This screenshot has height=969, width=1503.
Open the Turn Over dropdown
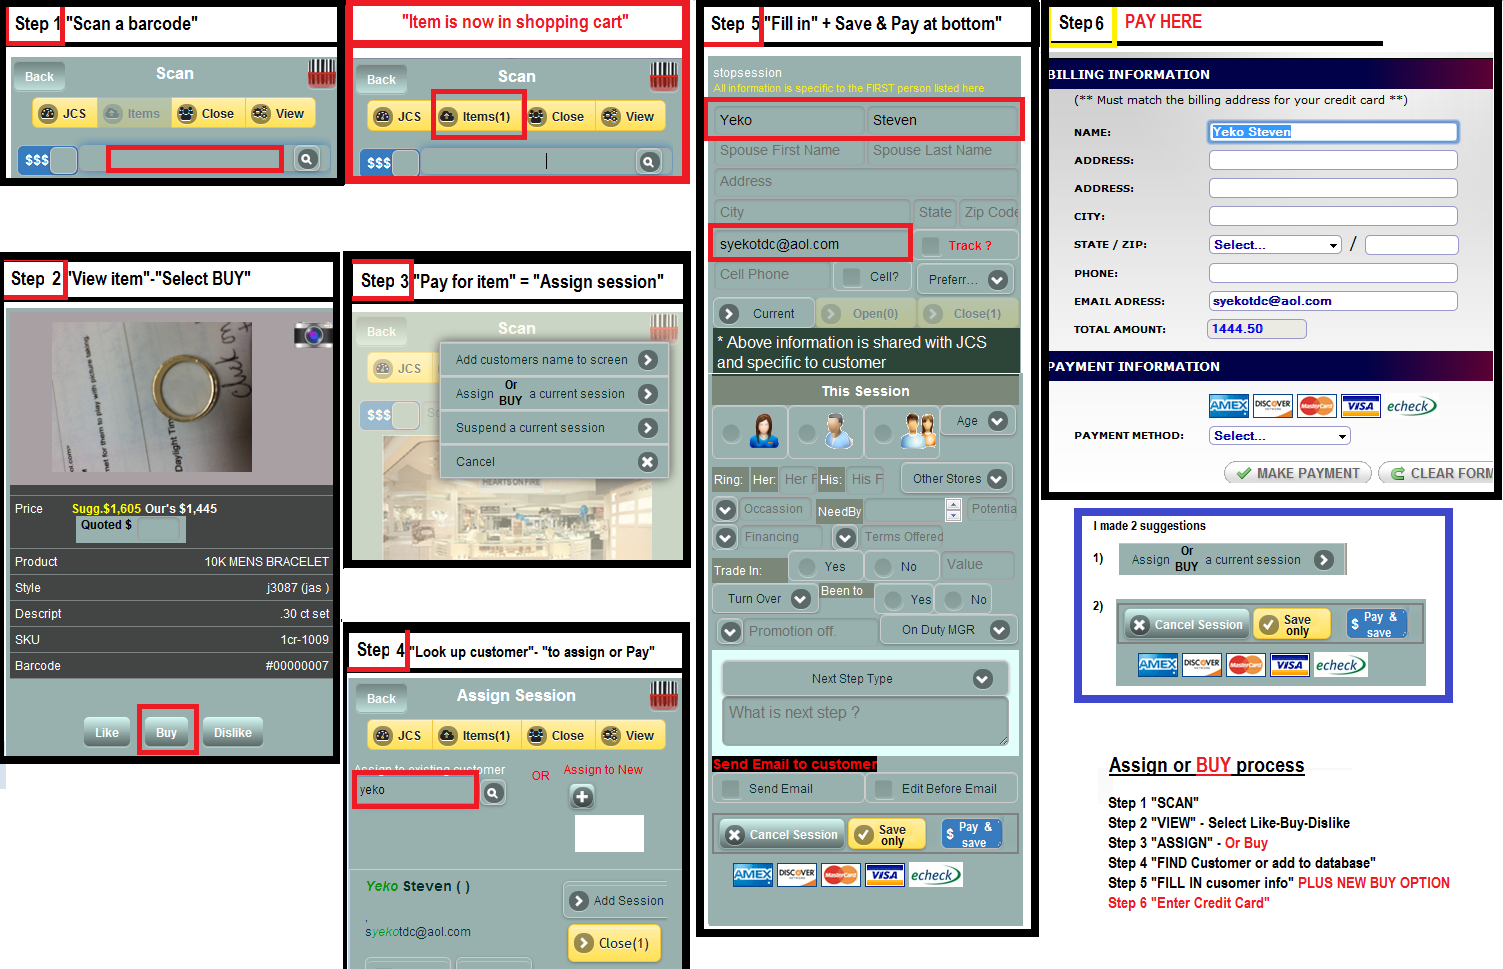[x=764, y=599]
